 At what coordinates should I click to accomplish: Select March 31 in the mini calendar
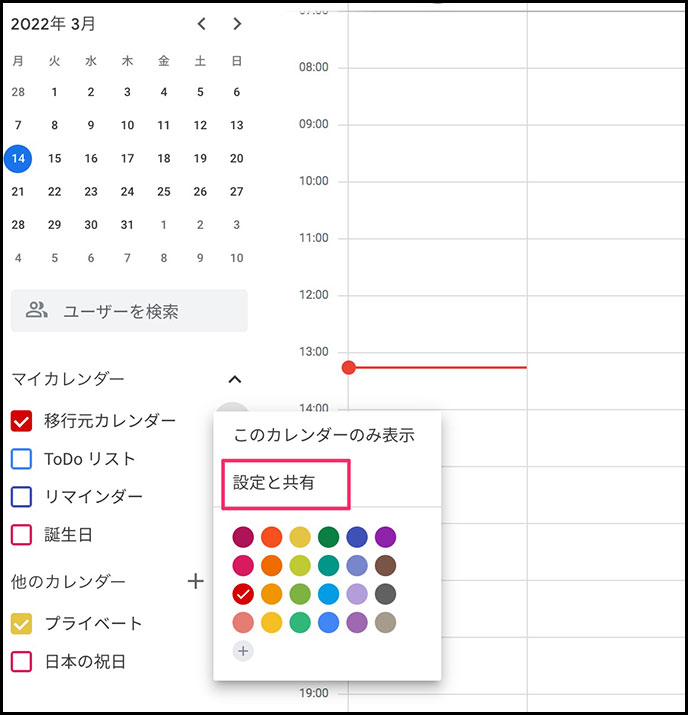tap(127, 225)
